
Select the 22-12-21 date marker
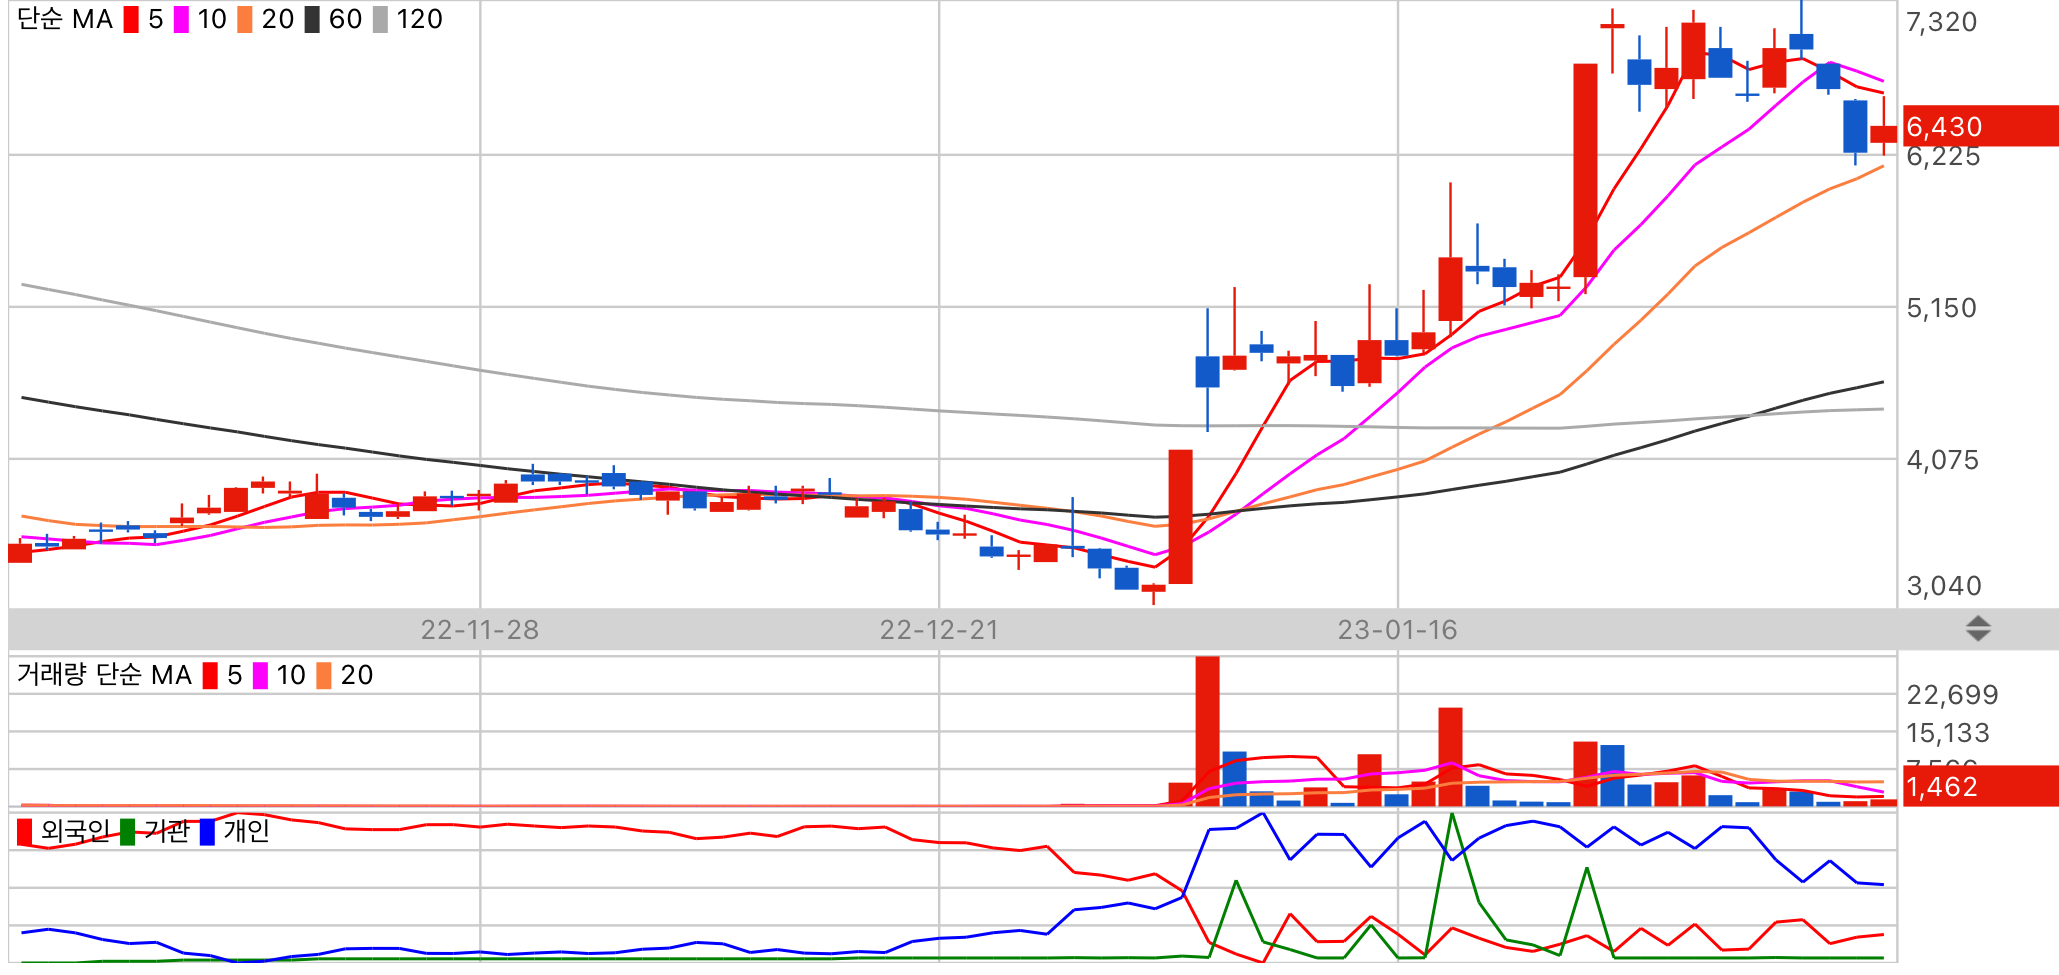tap(939, 630)
